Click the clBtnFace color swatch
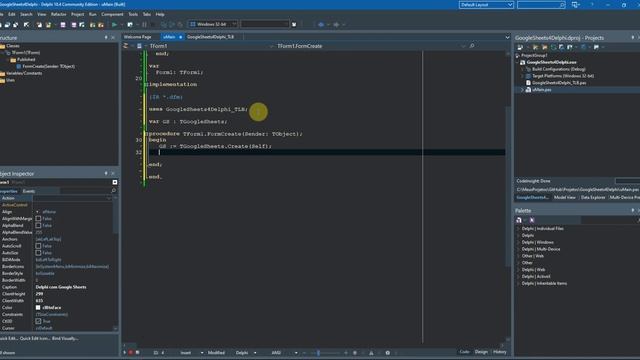 coord(38,307)
